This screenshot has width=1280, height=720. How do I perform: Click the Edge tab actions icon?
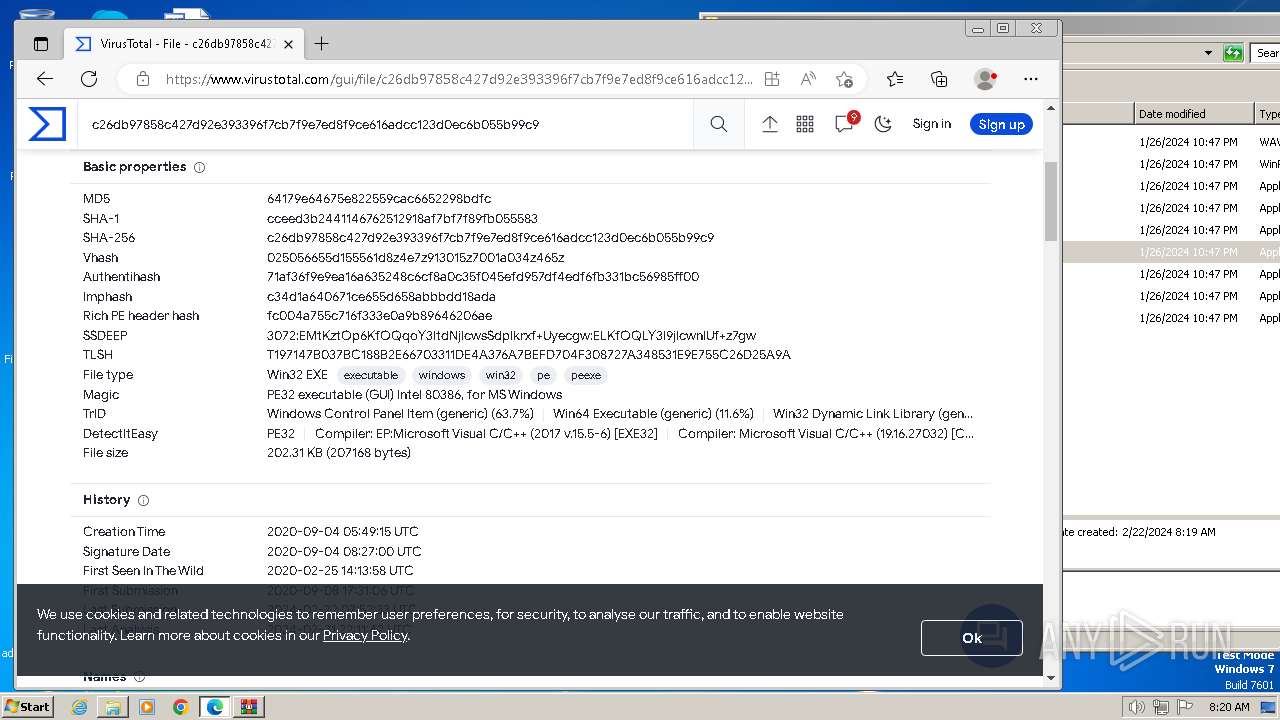coord(41,44)
